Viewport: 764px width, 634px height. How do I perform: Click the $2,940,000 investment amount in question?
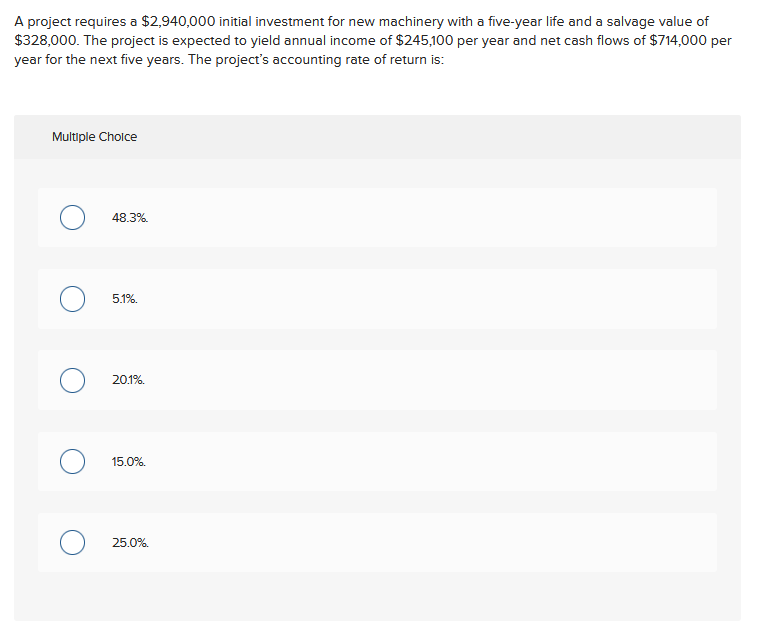point(178,22)
